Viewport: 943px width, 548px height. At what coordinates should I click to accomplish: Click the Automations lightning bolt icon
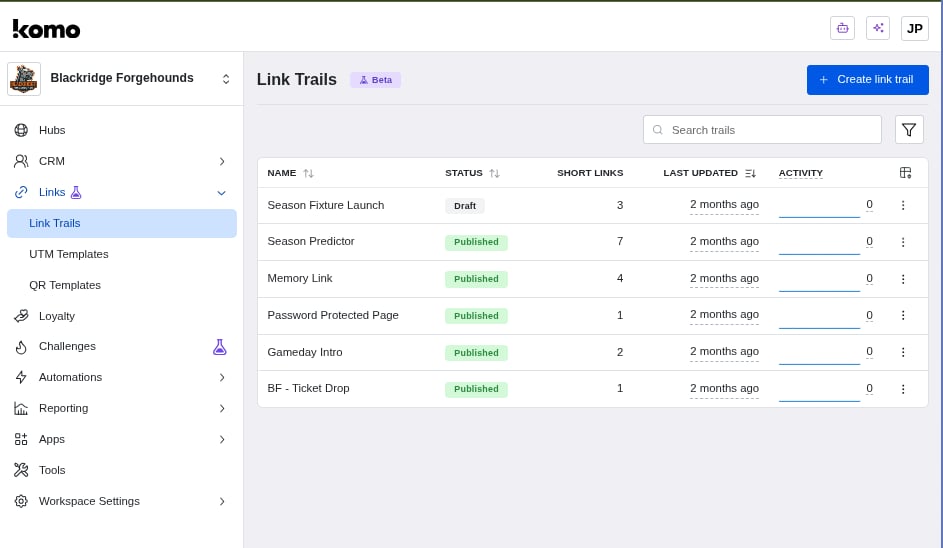tap(21, 377)
